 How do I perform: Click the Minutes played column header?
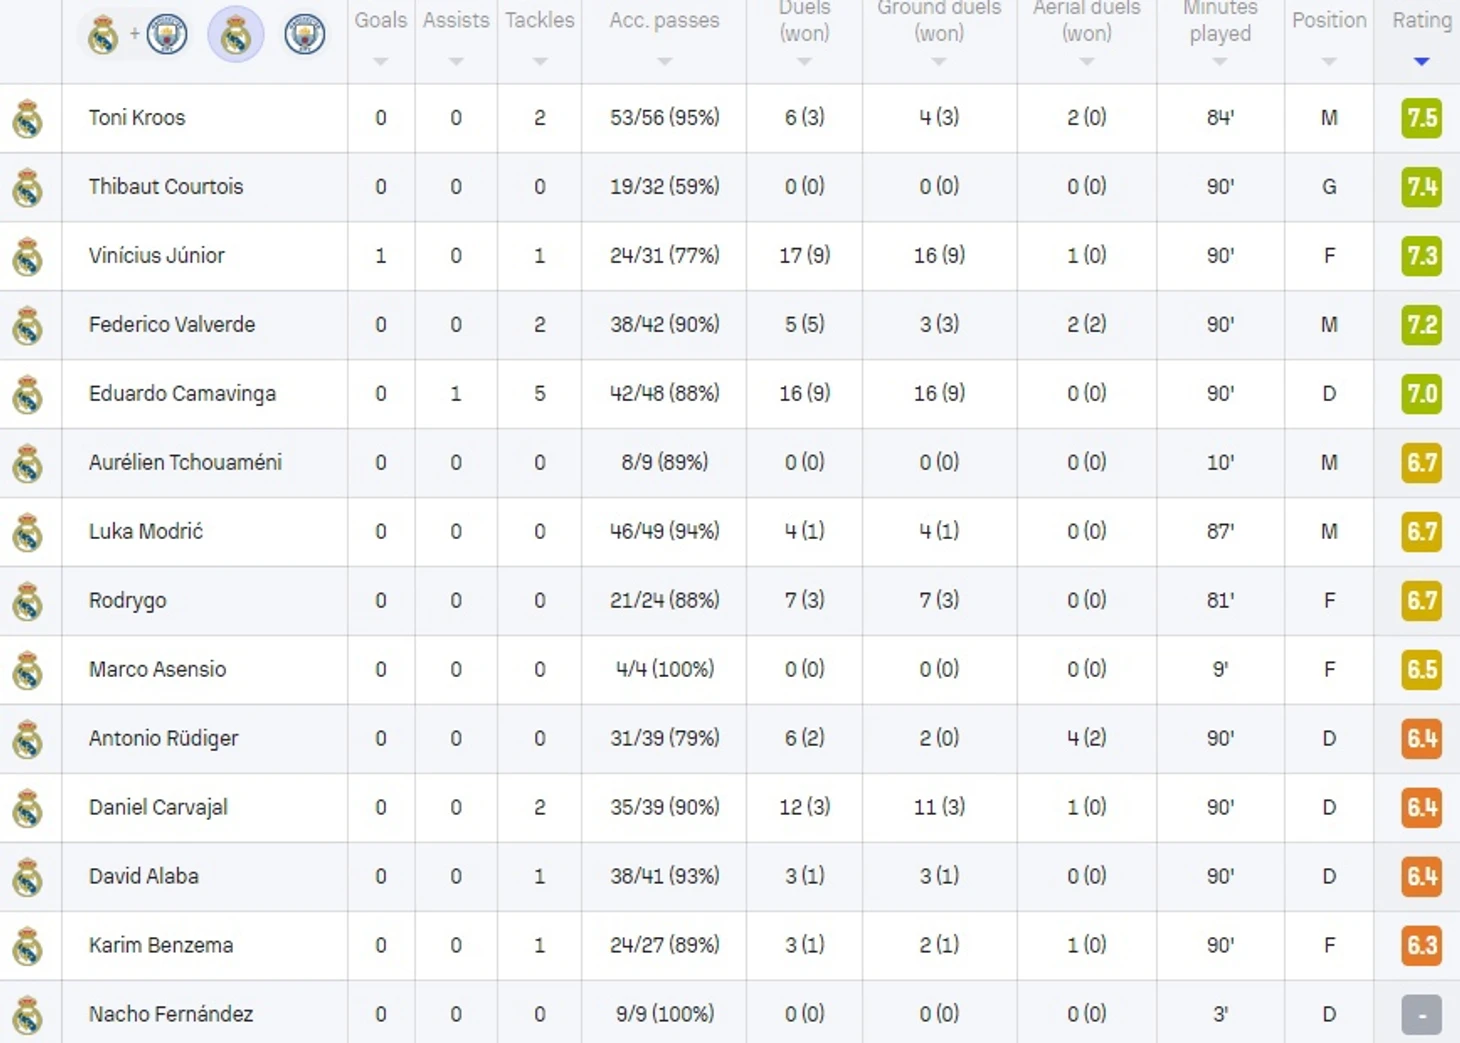coord(1220,22)
